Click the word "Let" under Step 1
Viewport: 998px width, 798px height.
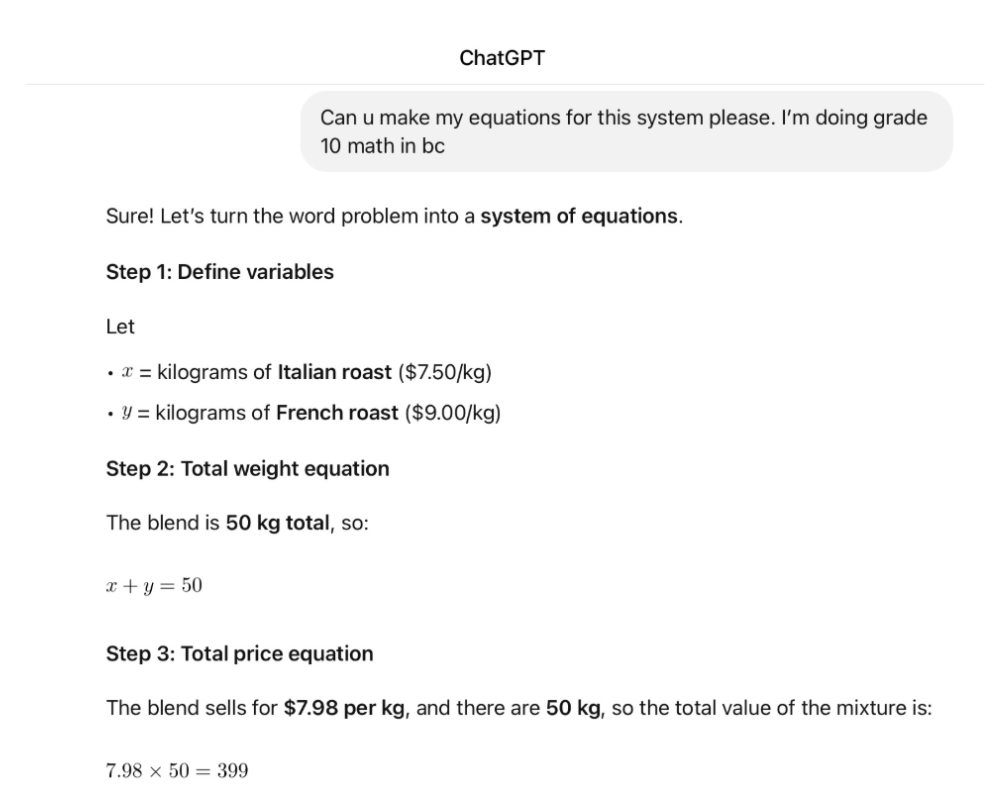click(x=120, y=326)
